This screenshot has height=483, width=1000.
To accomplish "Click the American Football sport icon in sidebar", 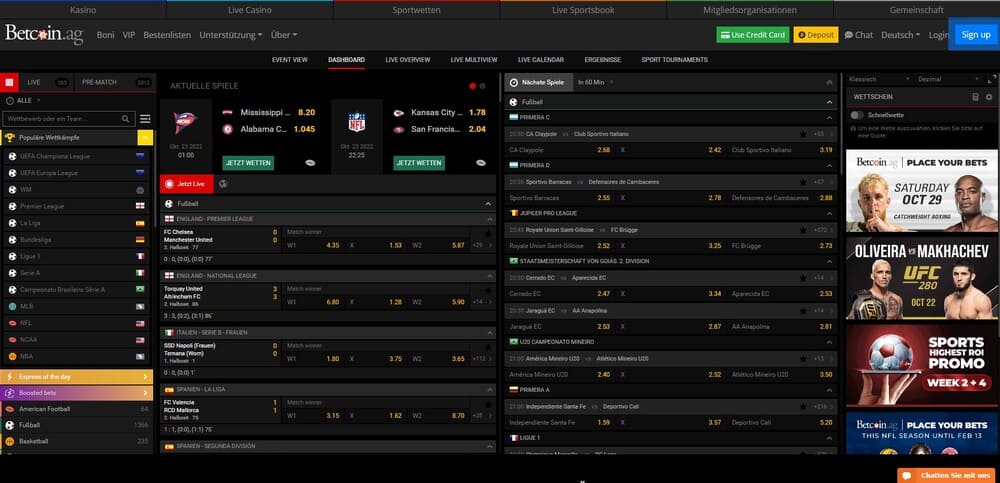I will (x=10, y=409).
